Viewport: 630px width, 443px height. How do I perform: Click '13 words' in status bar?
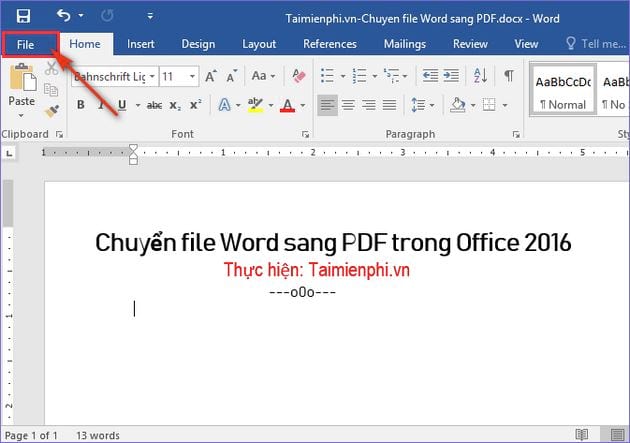point(98,435)
